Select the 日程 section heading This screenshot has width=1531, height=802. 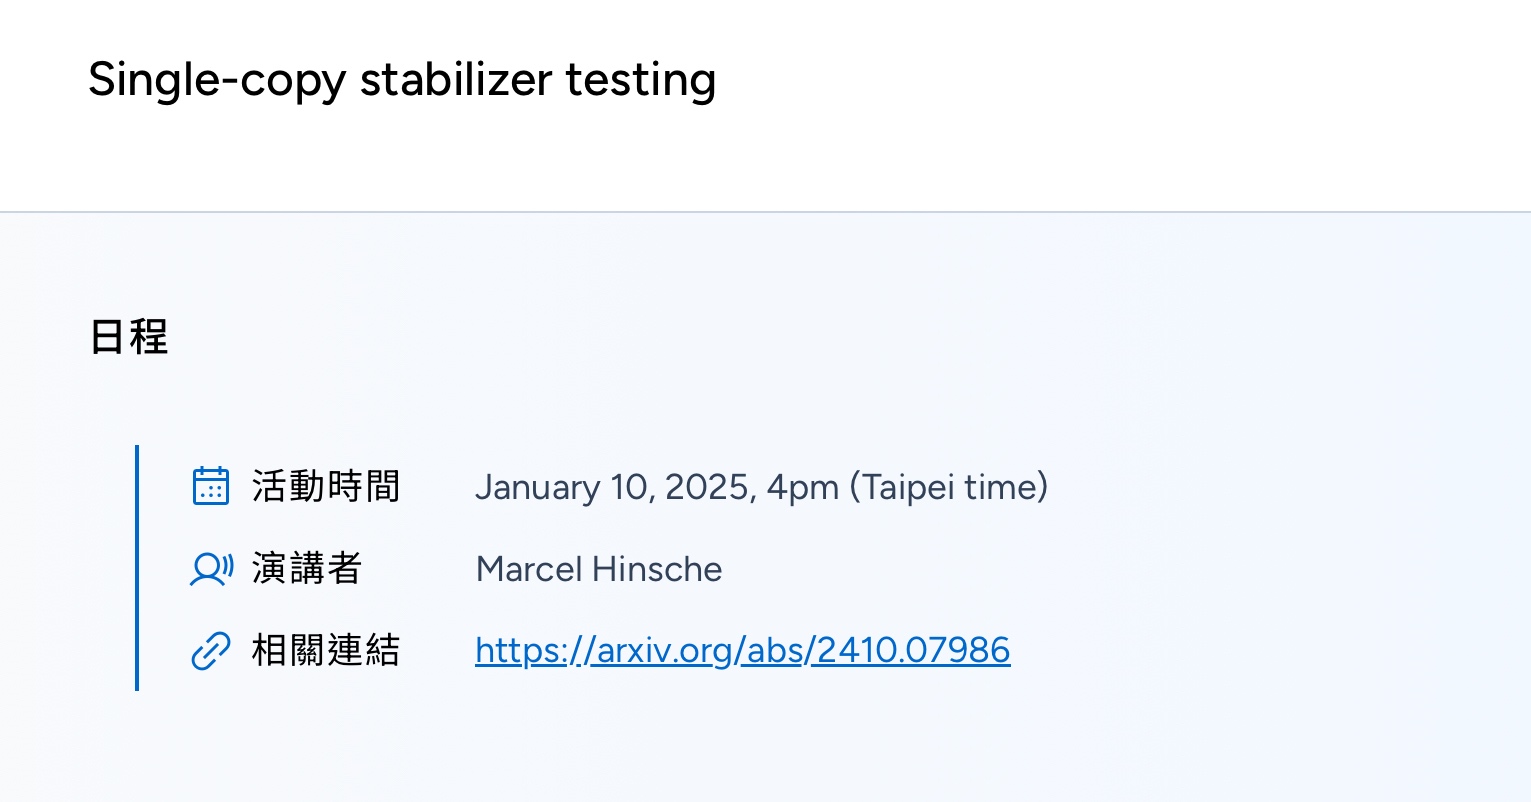129,336
